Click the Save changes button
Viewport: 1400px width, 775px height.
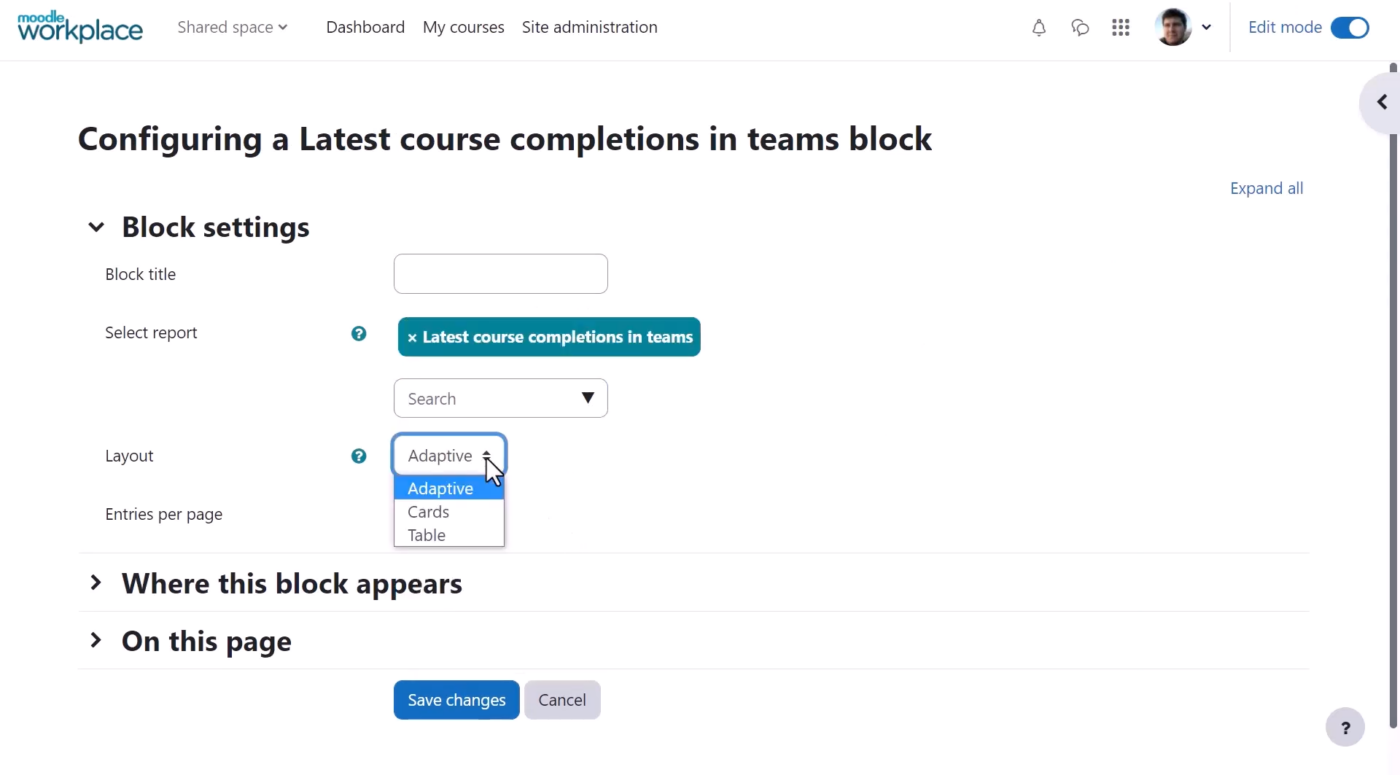(456, 699)
